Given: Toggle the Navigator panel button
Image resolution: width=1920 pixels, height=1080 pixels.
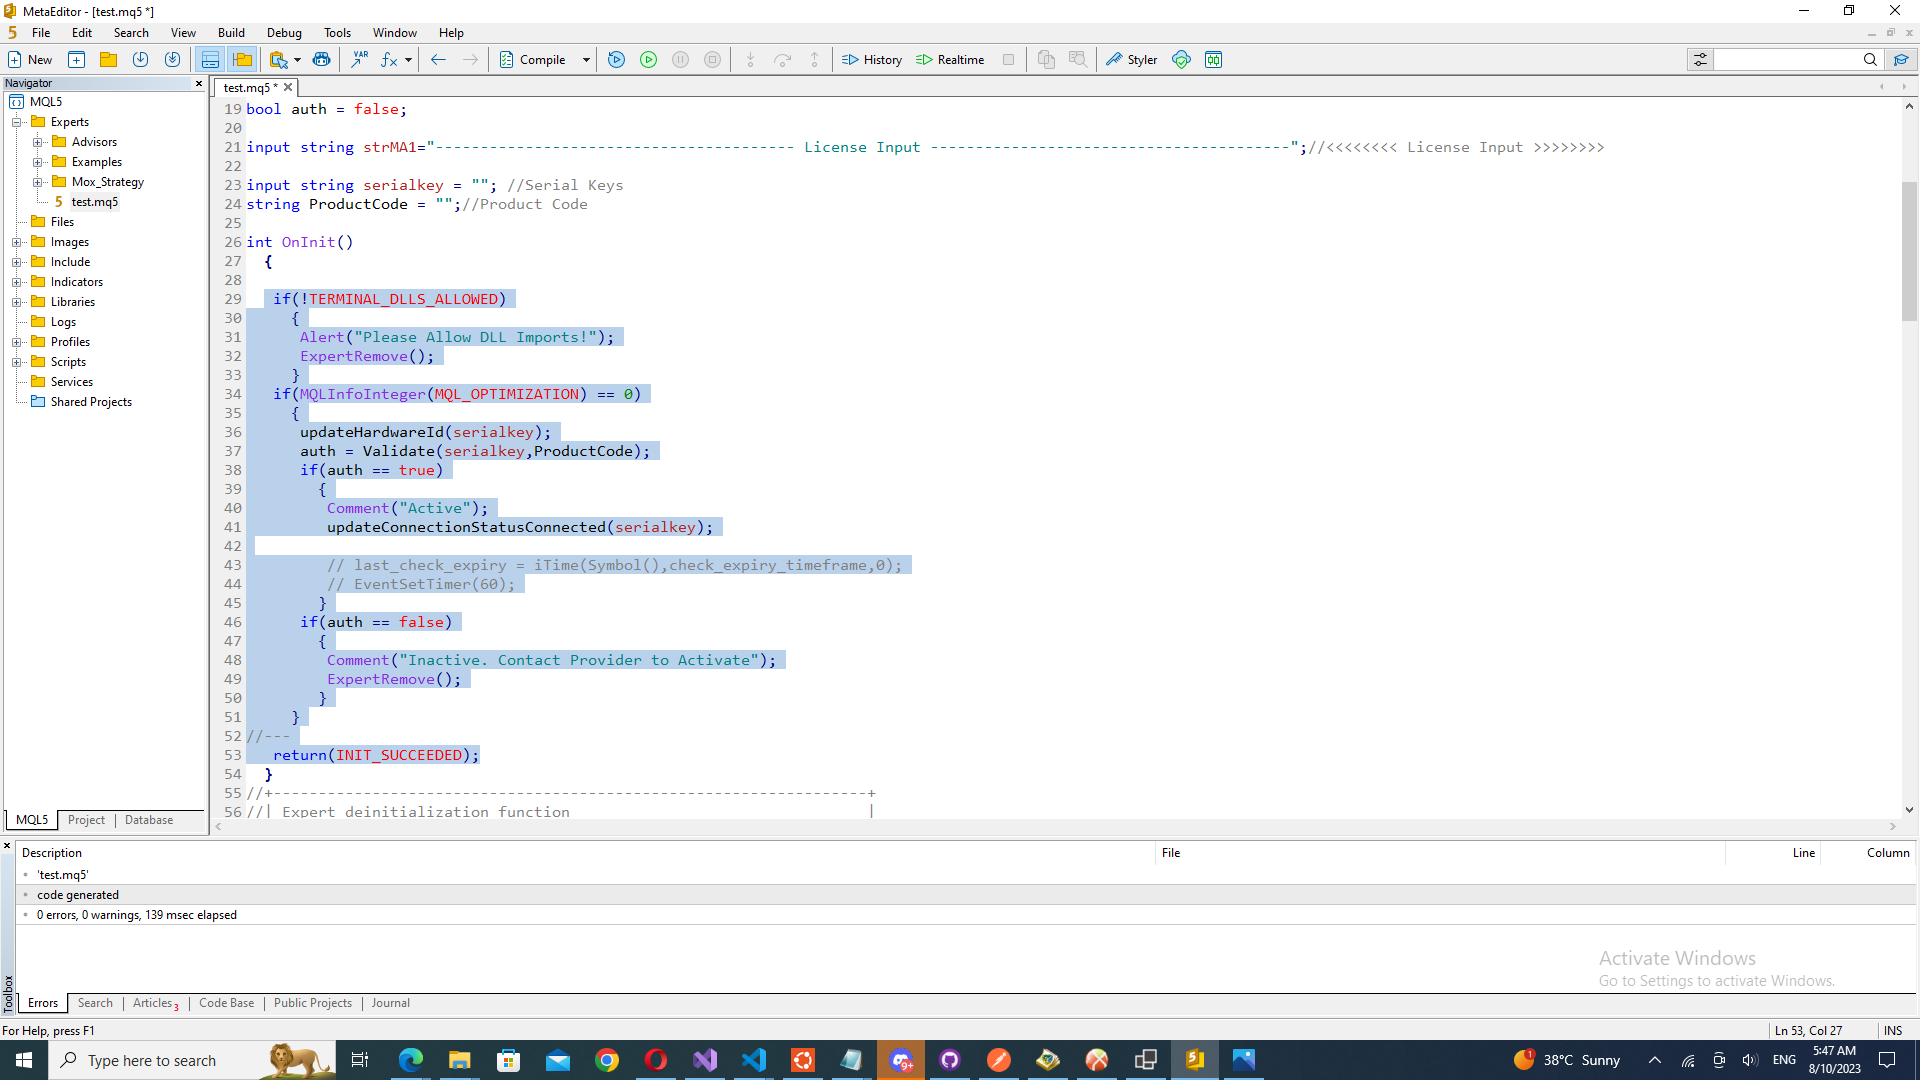Looking at the screenshot, I should tap(242, 60).
